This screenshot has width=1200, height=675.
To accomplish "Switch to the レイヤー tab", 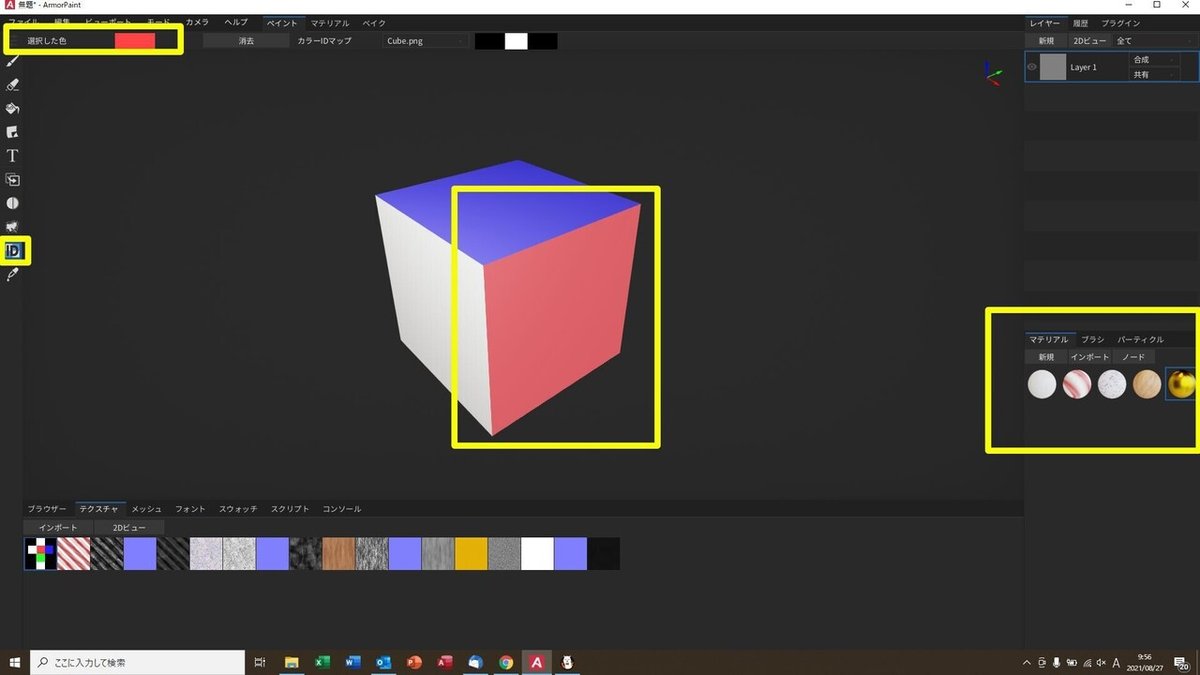I will coord(1044,22).
